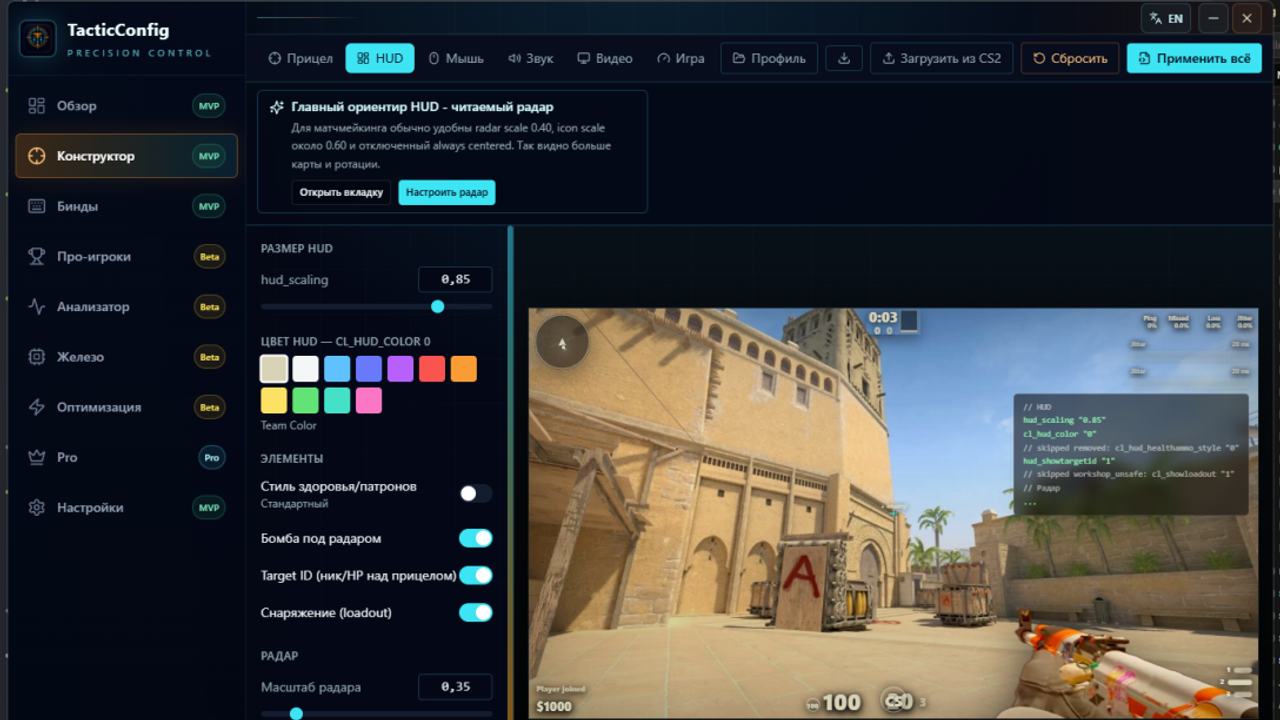Disable the Бомба под радаром switch
This screenshot has height=720, width=1280.
[x=475, y=538]
